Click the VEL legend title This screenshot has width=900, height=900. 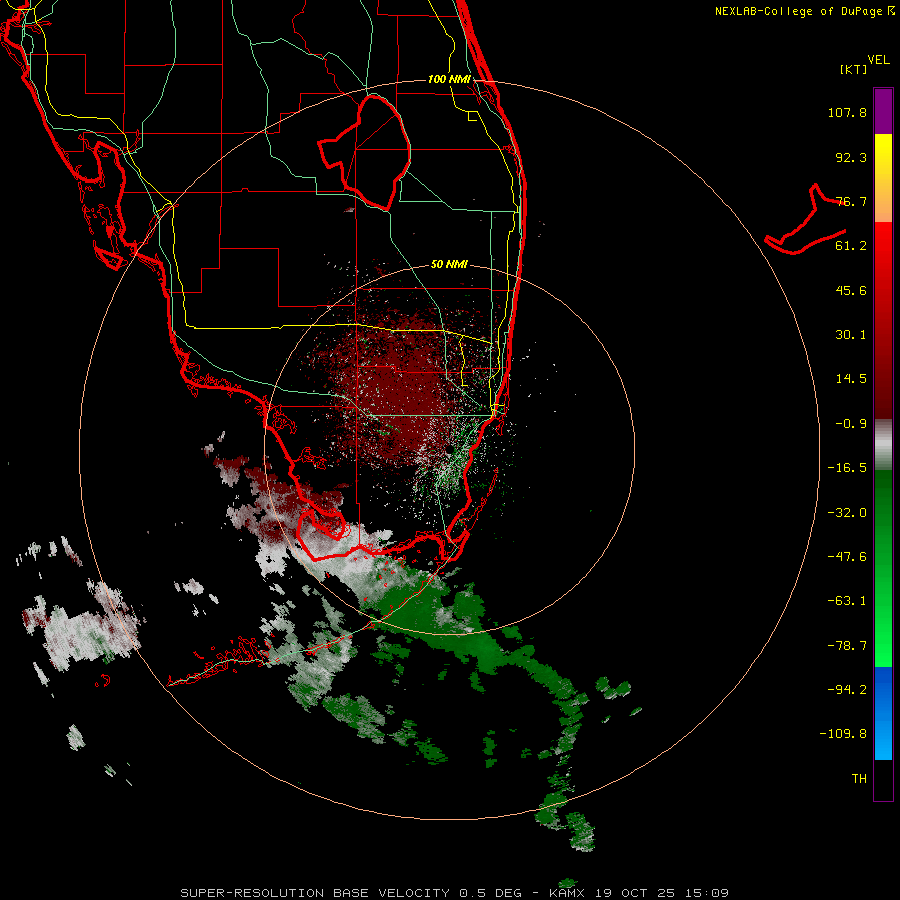pos(878,60)
